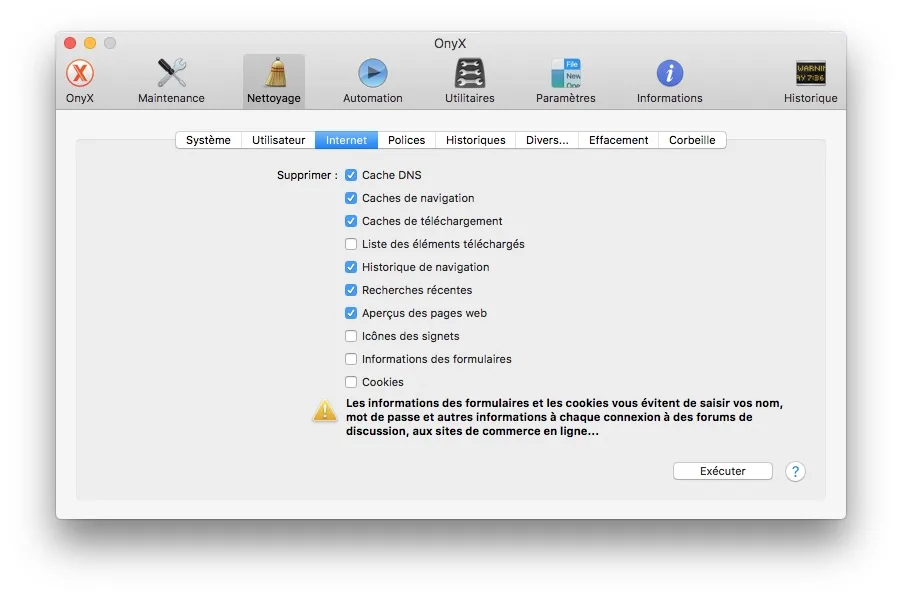Uncheck Caches de navigation
The height and width of the screenshot is (599, 902).
point(351,198)
